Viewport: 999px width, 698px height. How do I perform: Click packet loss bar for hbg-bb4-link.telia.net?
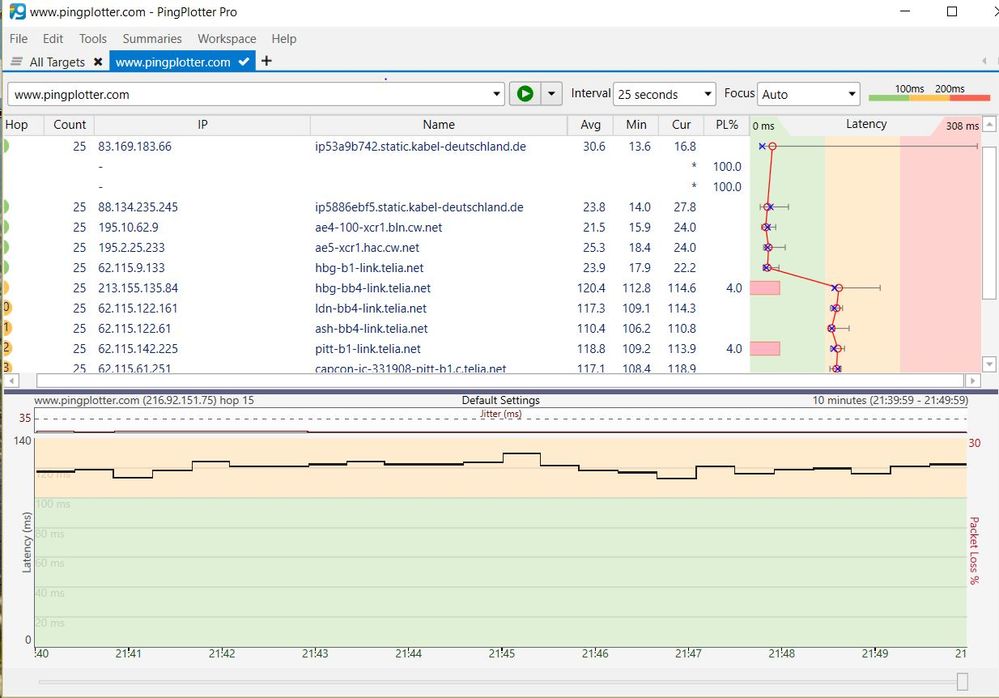pyautogui.click(x=765, y=288)
